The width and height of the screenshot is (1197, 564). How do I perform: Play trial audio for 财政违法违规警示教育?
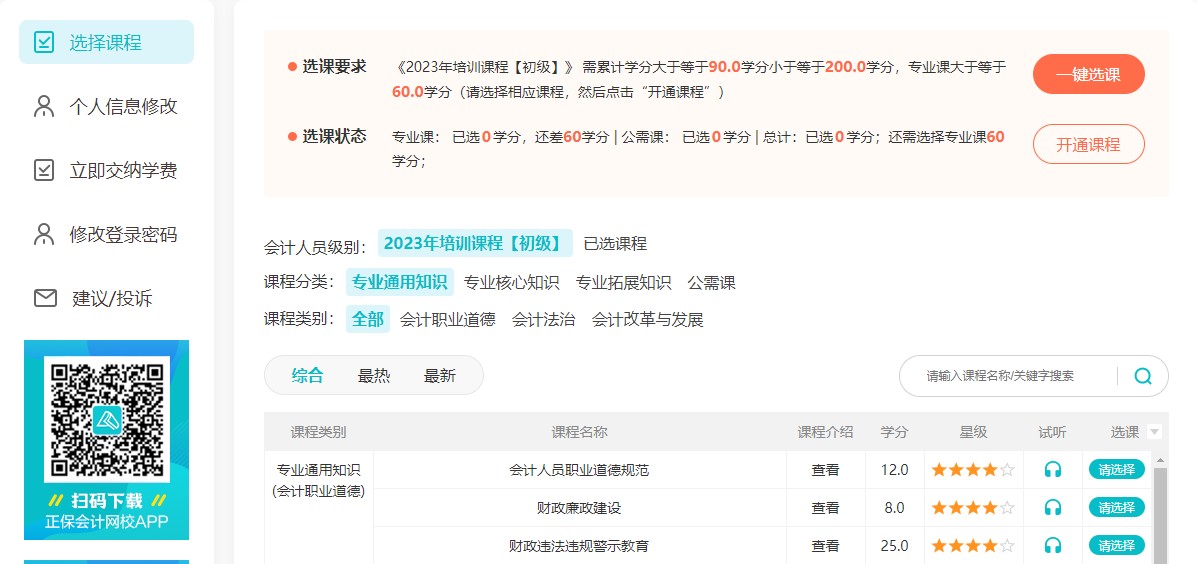(1053, 546)
